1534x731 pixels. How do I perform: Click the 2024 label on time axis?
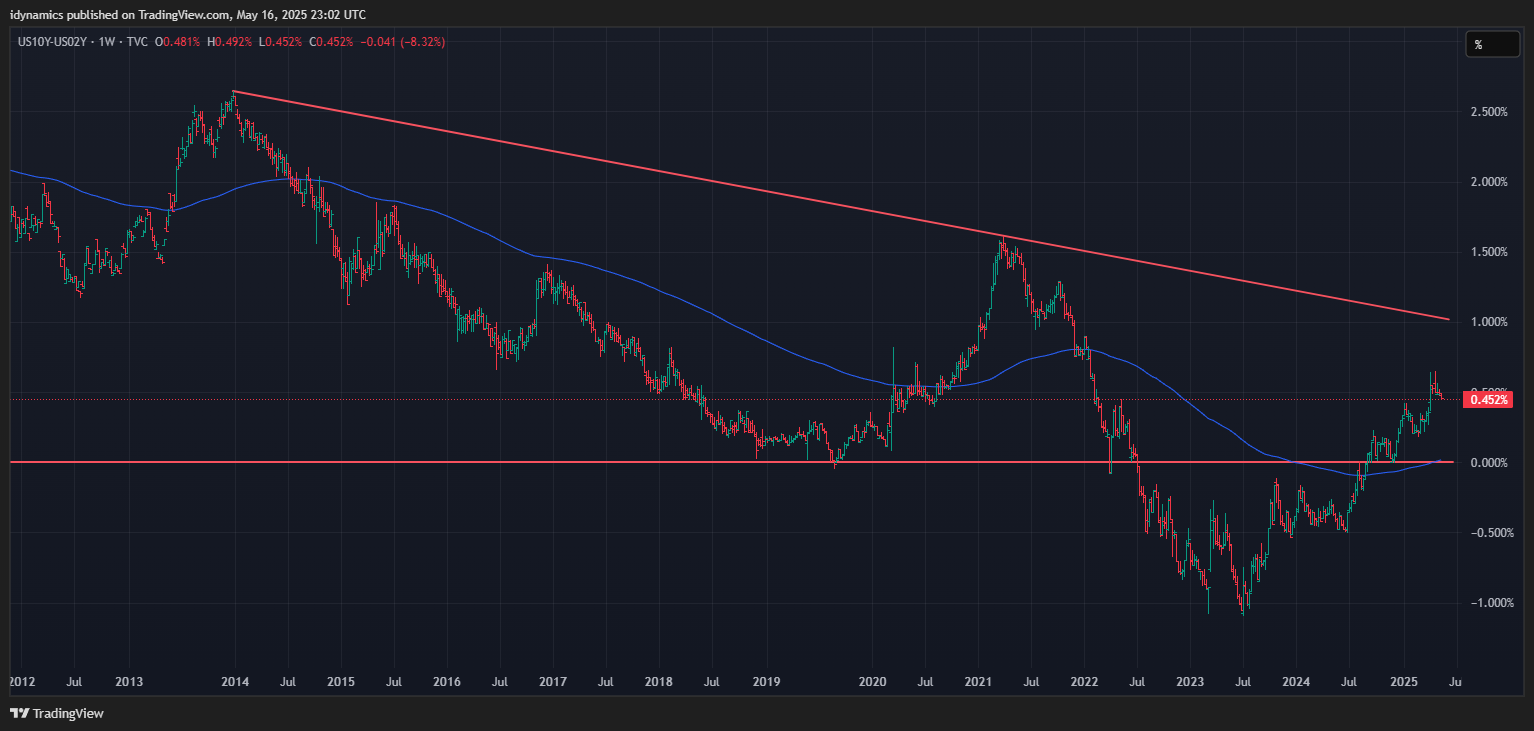(x=1296, y=682)
